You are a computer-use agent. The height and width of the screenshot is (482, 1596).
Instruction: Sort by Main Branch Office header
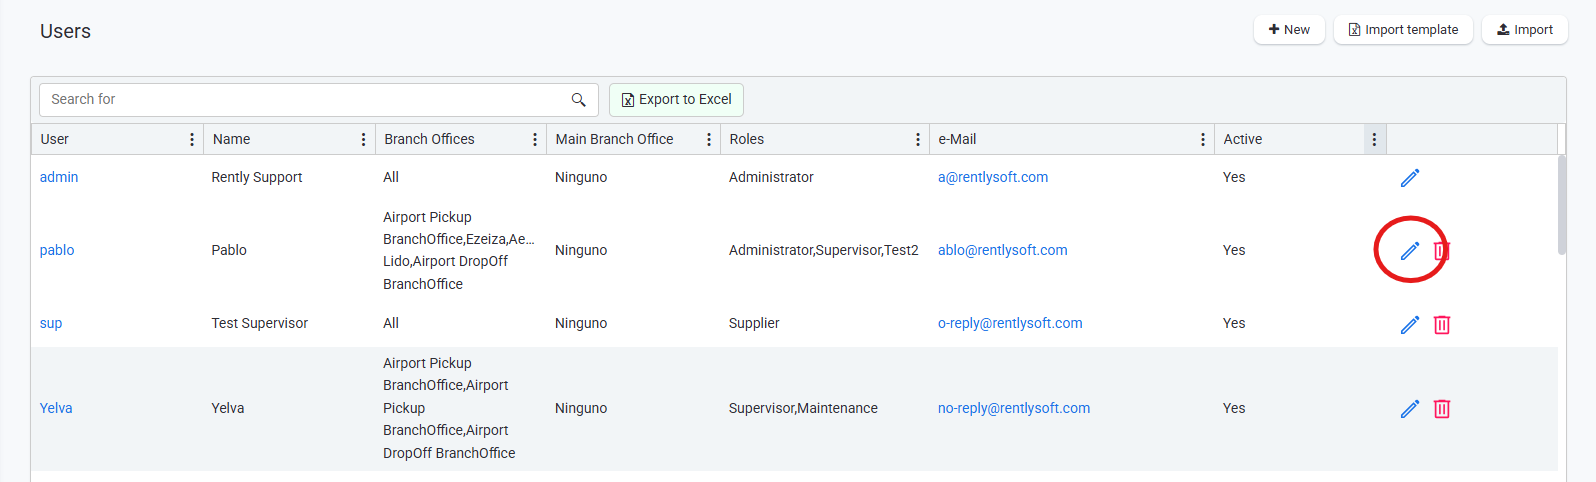[614, 139]
